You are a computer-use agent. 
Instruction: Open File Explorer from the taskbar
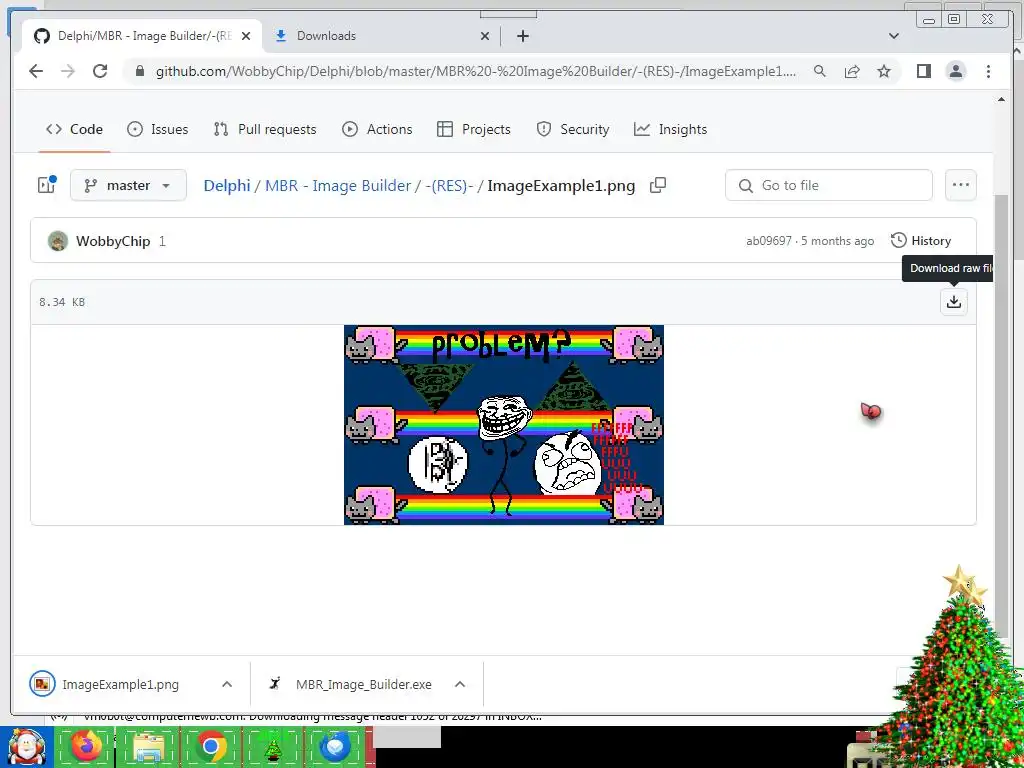click(x=149, y=746)
